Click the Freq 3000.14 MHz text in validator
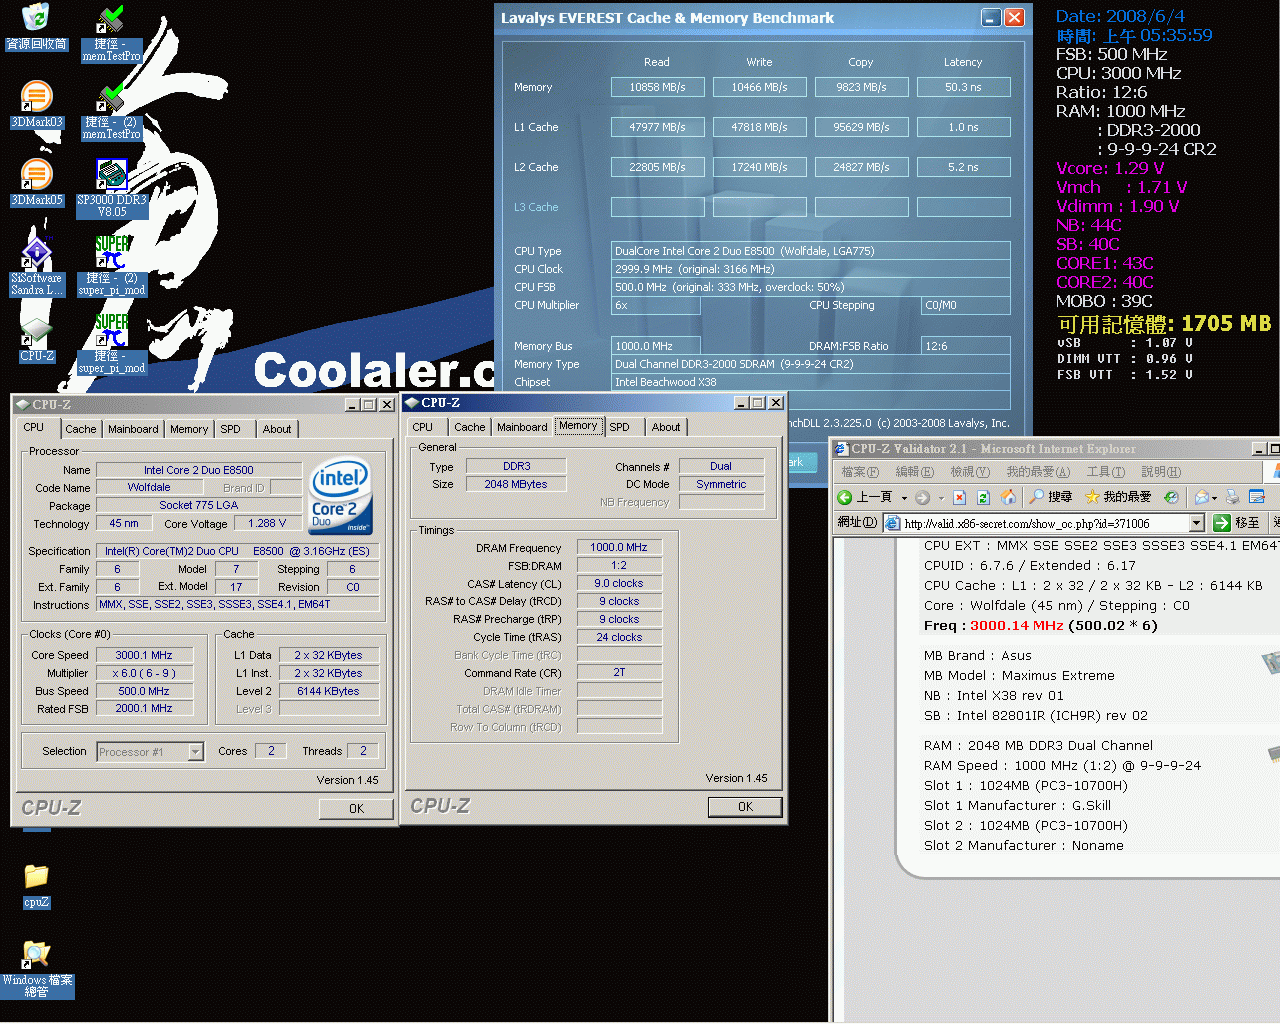 [x=1040, y=626]
